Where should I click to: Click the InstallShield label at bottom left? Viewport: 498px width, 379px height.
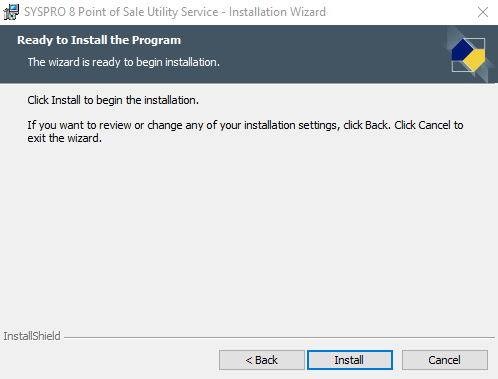click(32, 336)
